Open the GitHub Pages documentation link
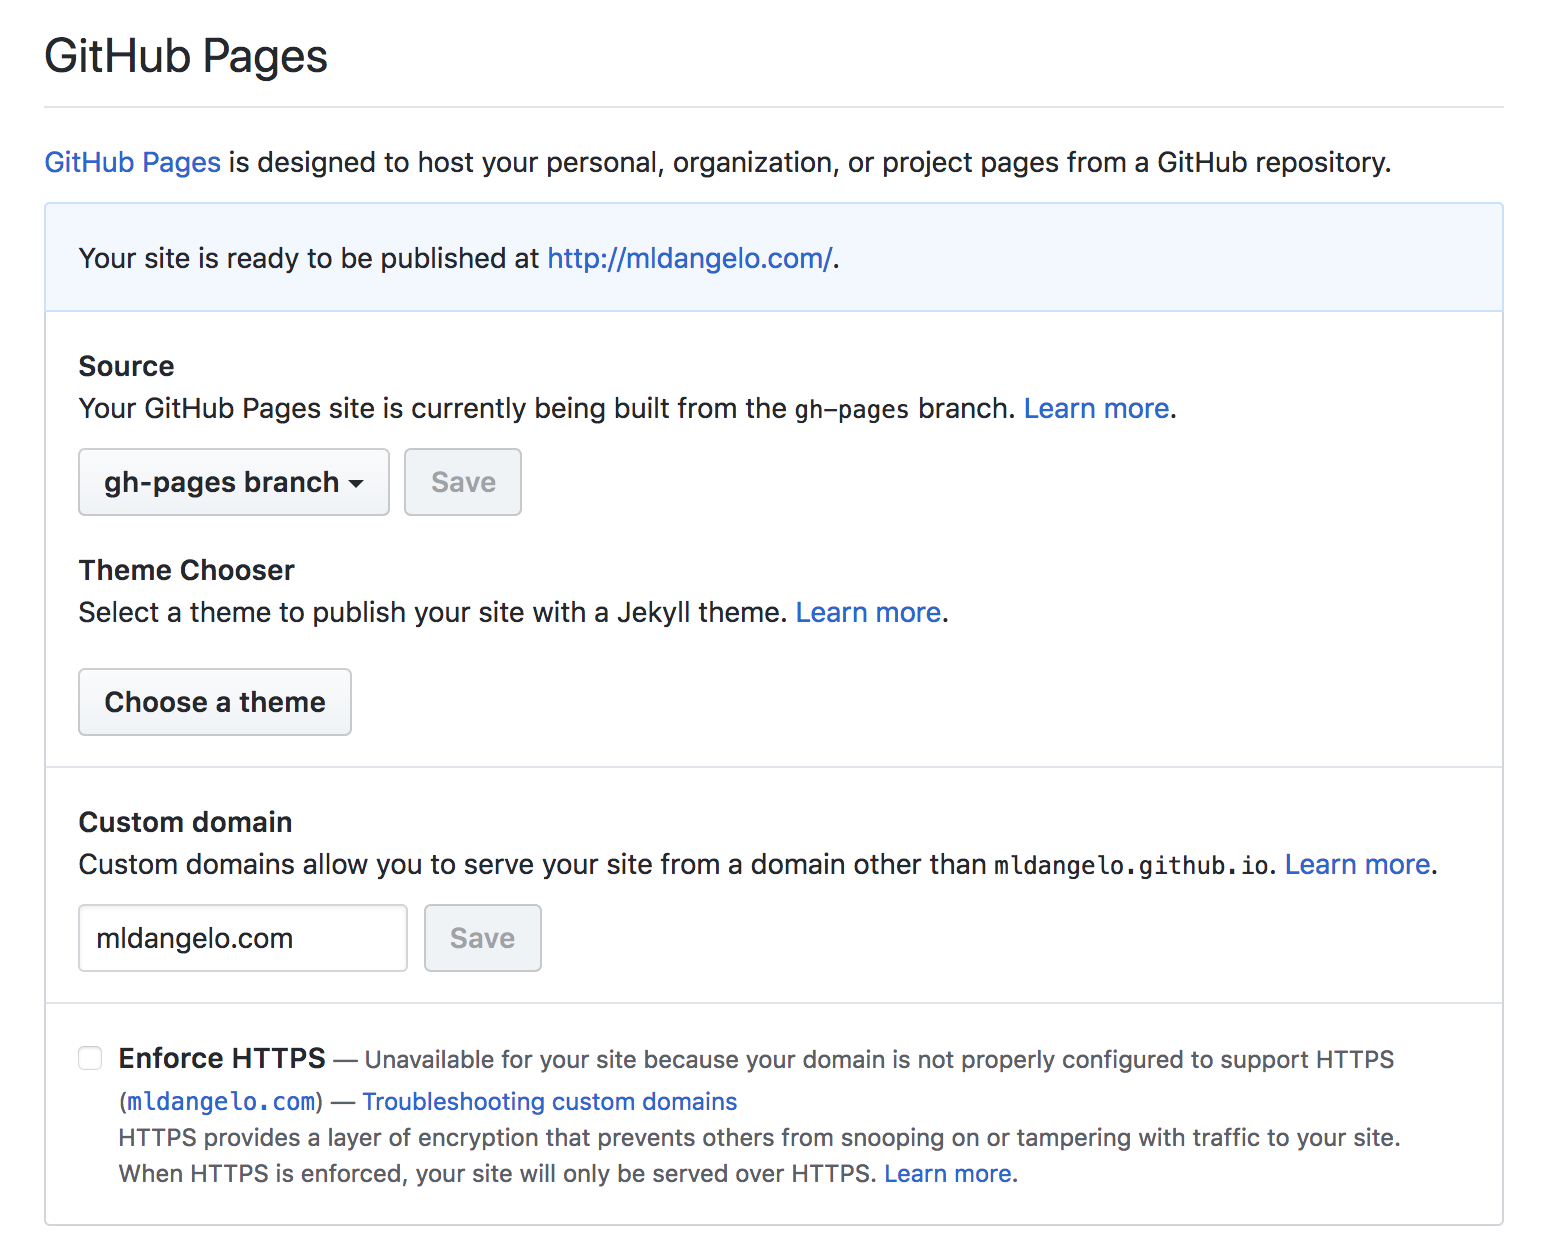Screen dimensions: 1548x1260 tap(131, 162)
